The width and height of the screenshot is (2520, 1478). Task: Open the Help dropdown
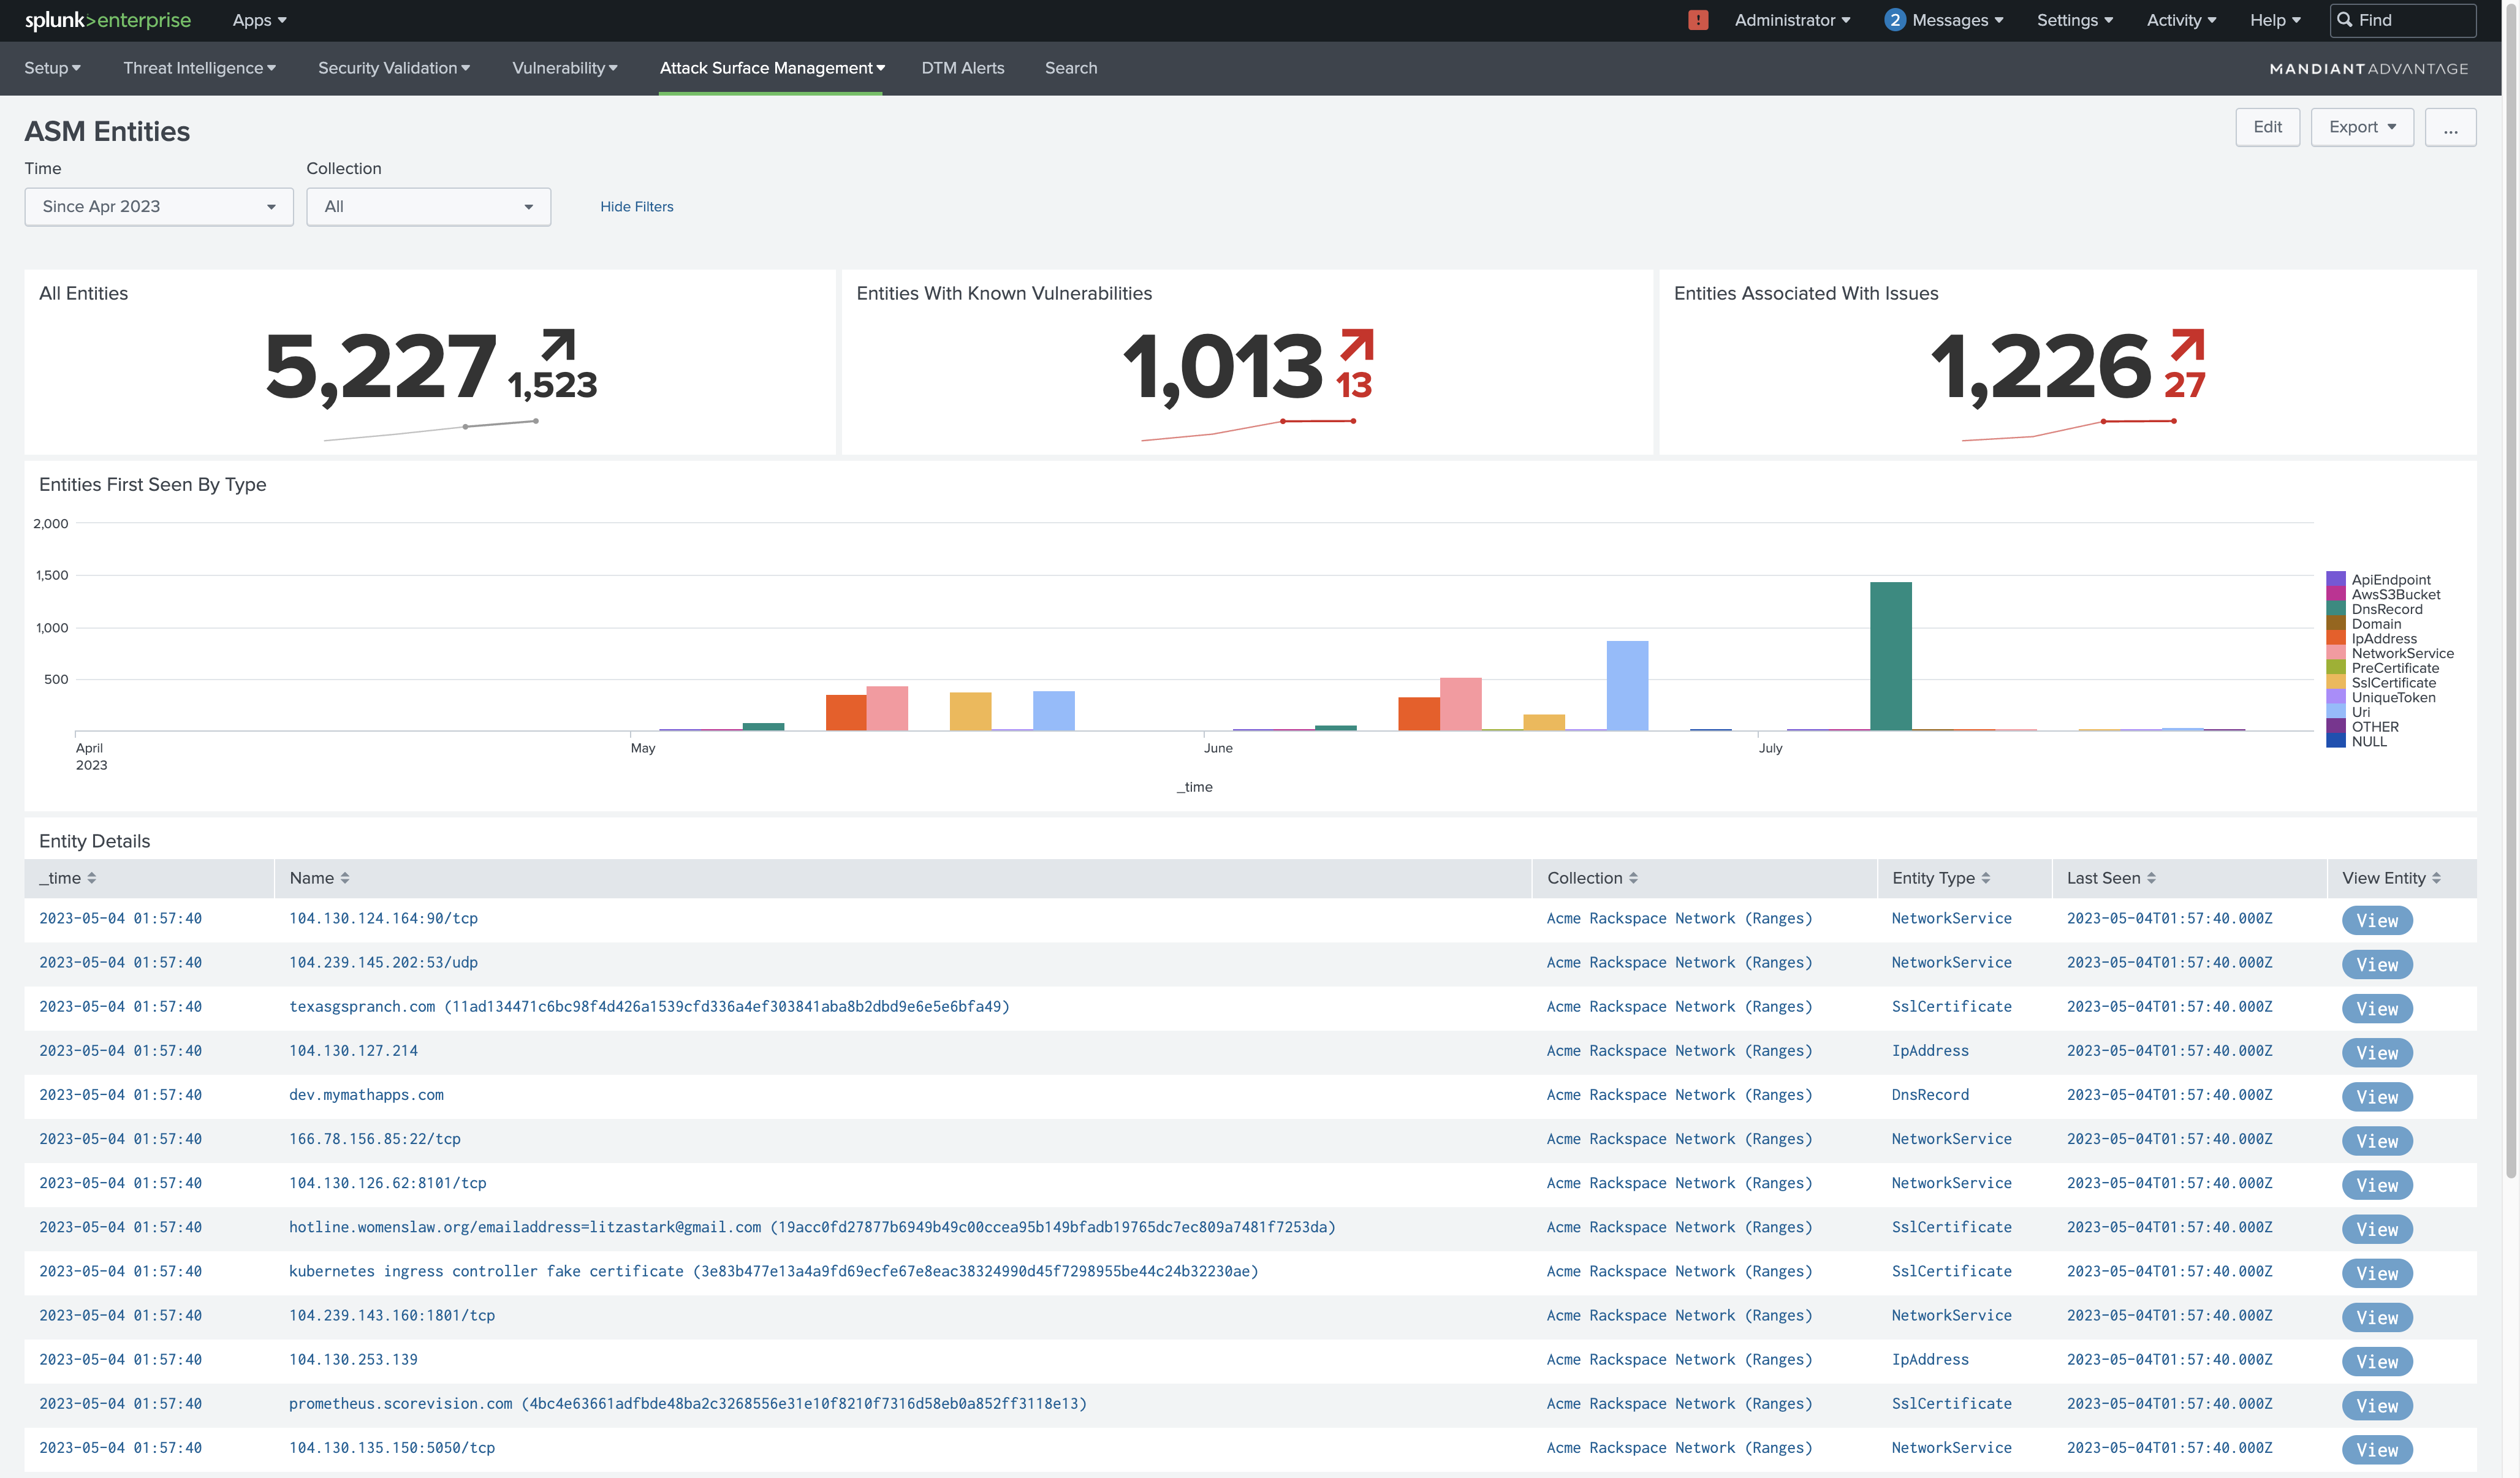pyautogui.click(x=2275, y=20)
